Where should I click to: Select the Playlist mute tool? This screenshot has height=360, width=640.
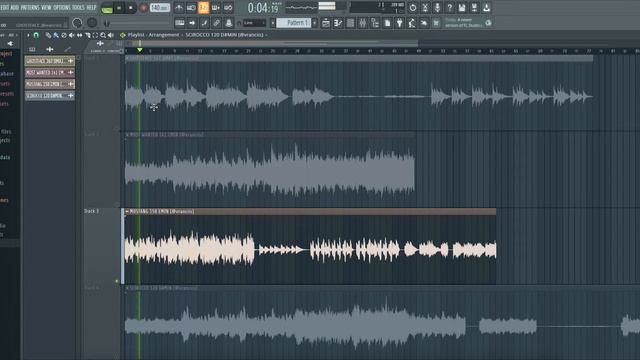71,36
